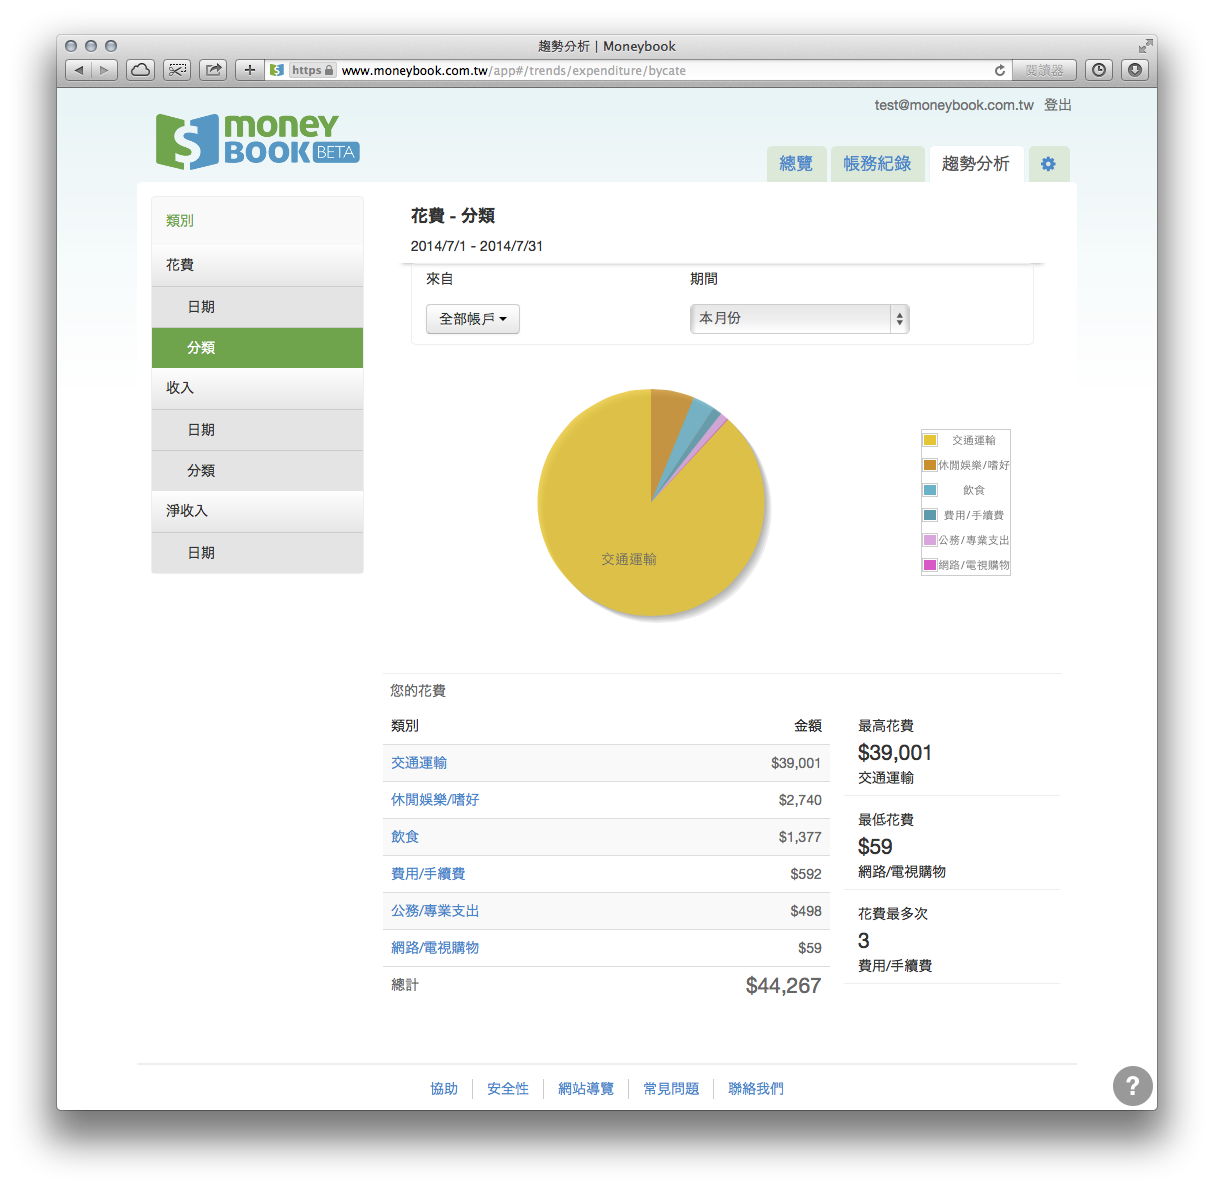Open the 常見問題 FAQ link
The width and height of the screenshot is (1214, 1189).
click(x=671, y=1088)
